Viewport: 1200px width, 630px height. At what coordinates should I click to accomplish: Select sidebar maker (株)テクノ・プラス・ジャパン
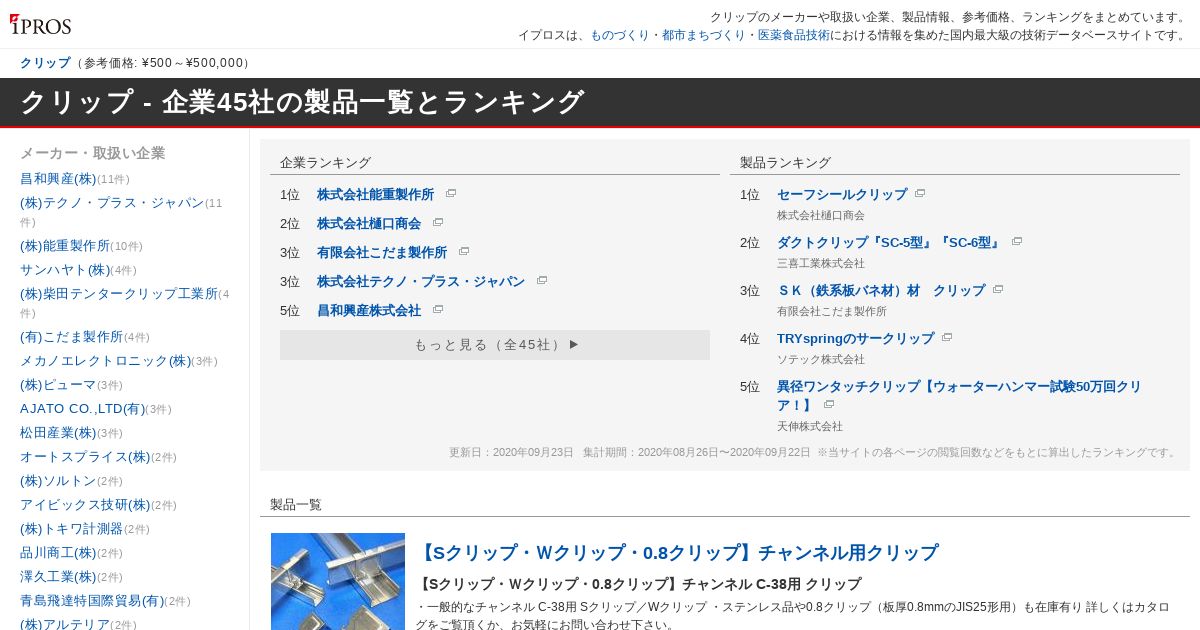click(112, 203)
